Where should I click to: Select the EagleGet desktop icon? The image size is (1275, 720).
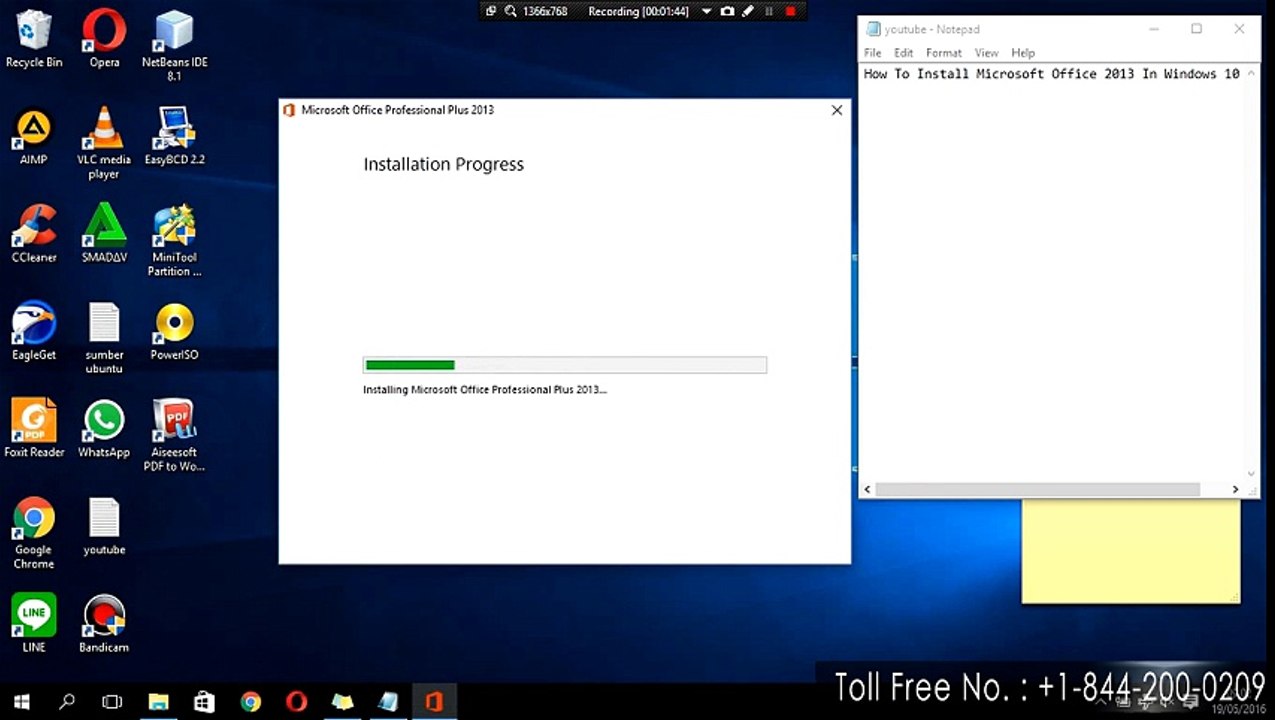pos(34,331)
